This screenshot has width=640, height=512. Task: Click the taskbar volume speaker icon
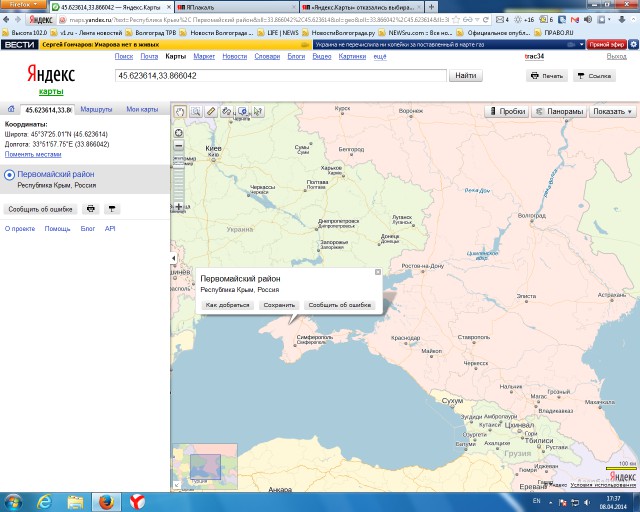(587, 502)
